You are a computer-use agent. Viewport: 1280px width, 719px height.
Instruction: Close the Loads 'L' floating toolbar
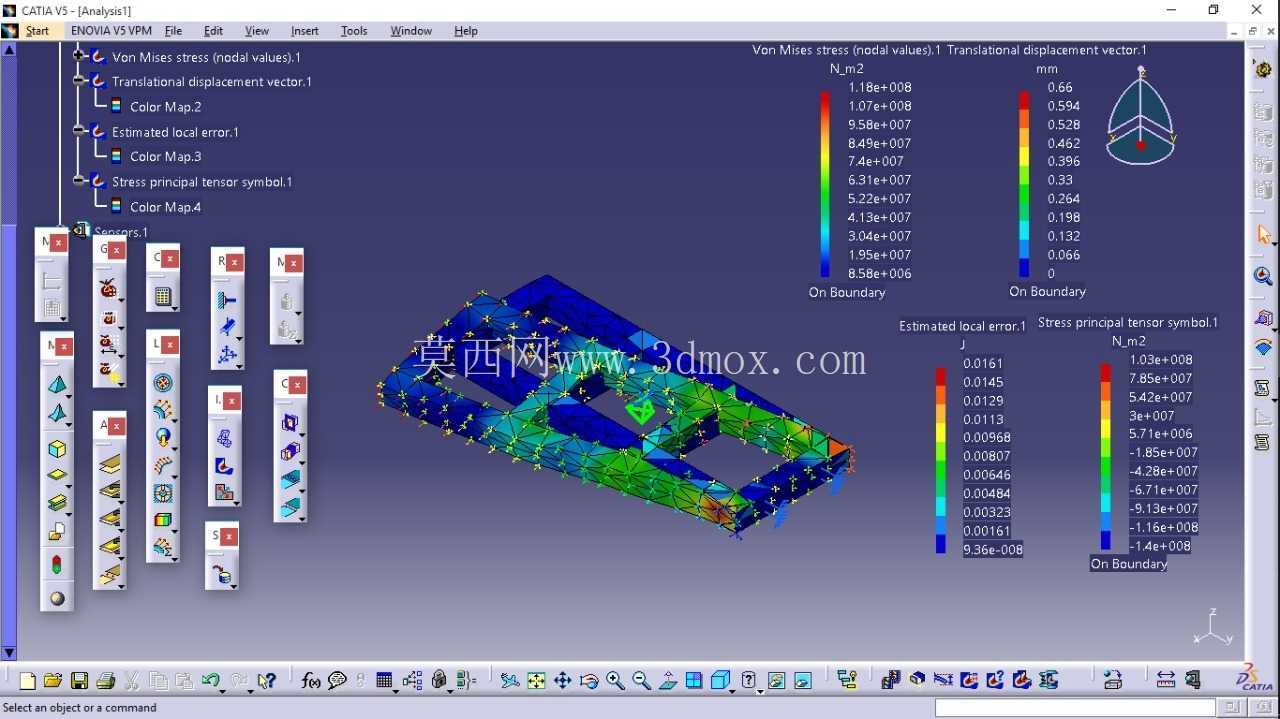(x=170, y=345)
